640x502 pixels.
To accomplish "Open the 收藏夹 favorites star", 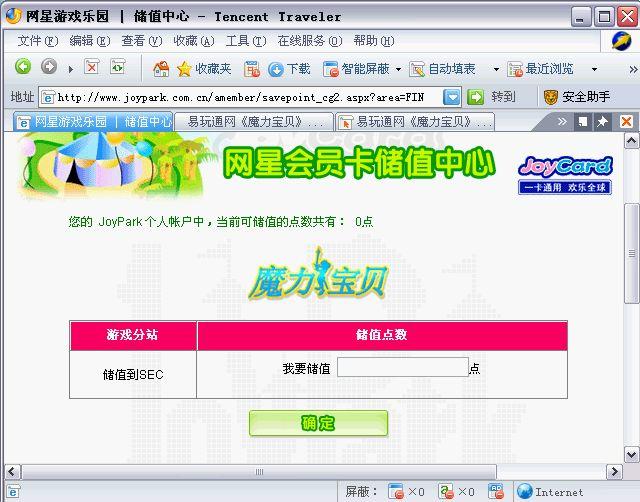I will (x=204, y=69).
